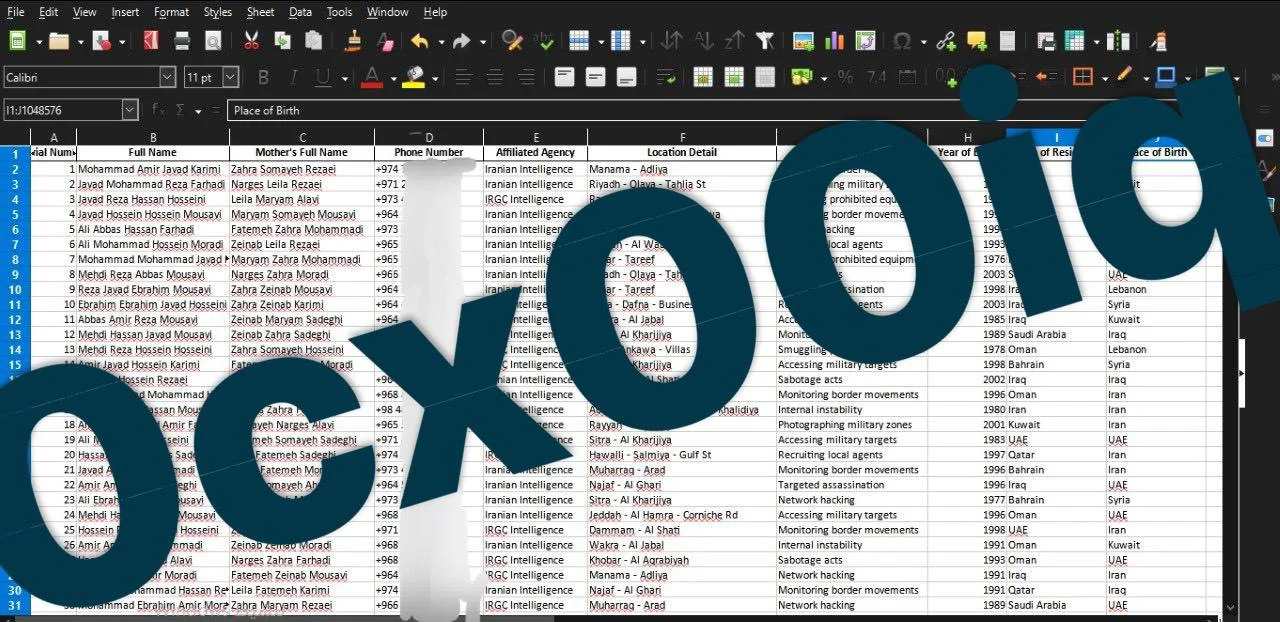The image size is (1280, 622).
Task: Click the Redo arrow
Action: [461, 41]
